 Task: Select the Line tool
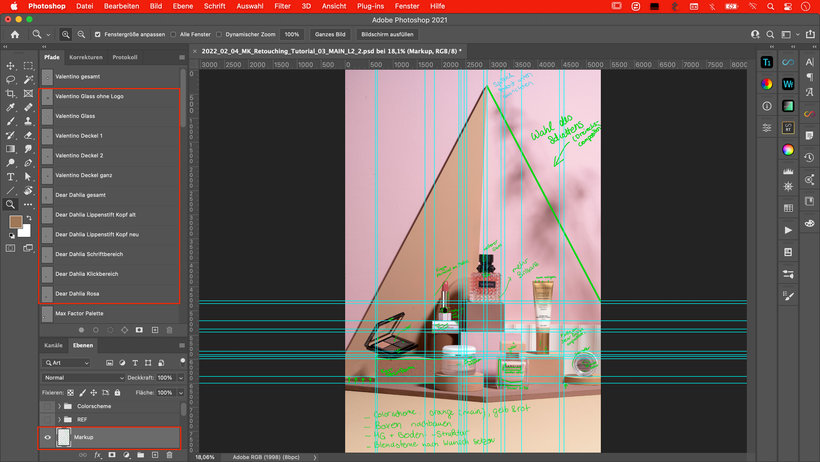pos(10,190)
